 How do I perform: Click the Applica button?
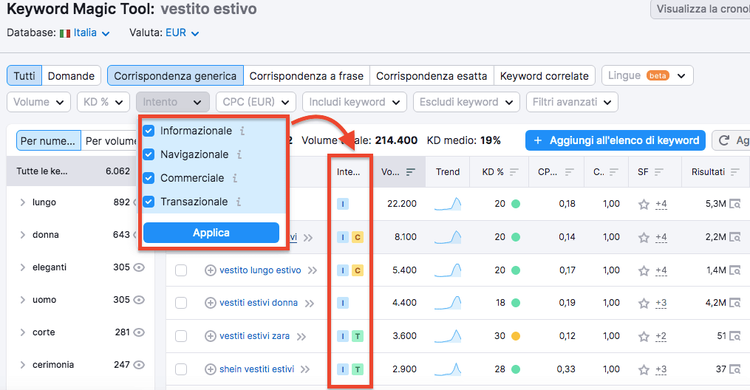point(211,233)
